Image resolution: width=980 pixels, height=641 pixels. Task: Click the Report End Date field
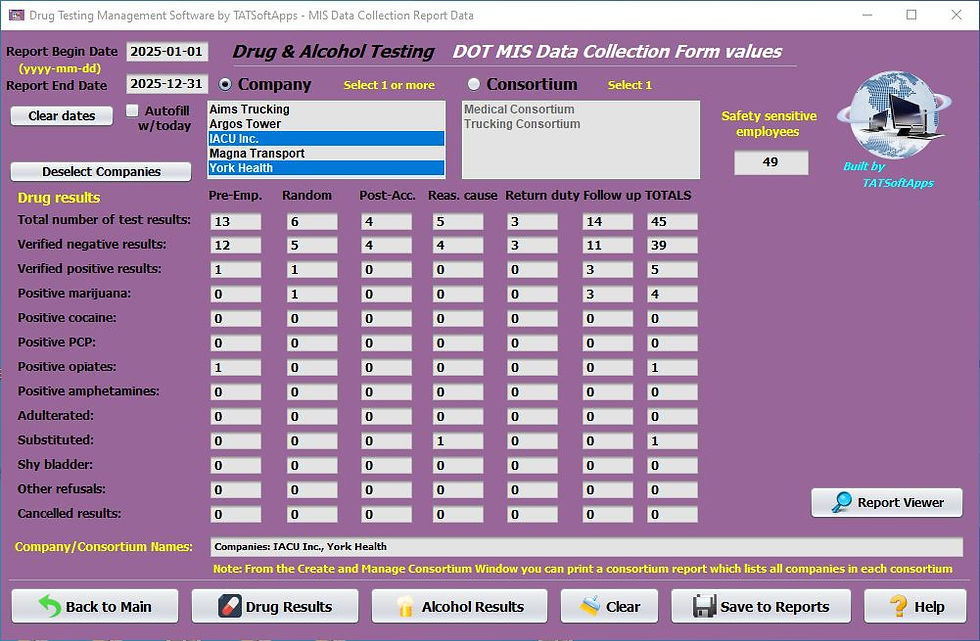coord(166,84)
